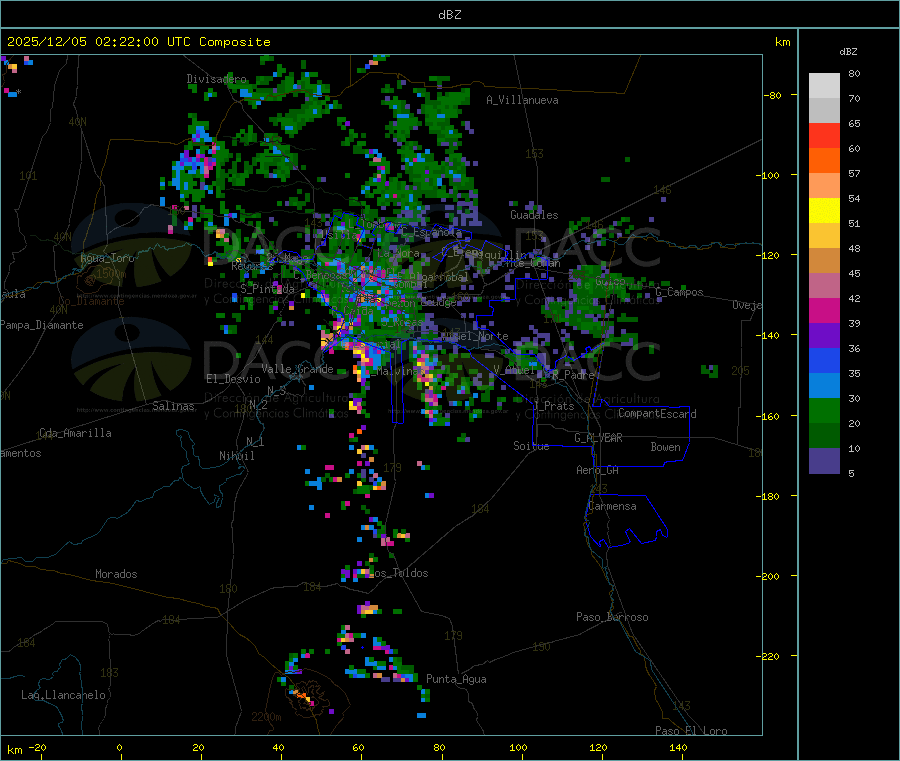
Task: Click the '80' value at the legend top
Action: pyautogui.click(x=854, y=73)
